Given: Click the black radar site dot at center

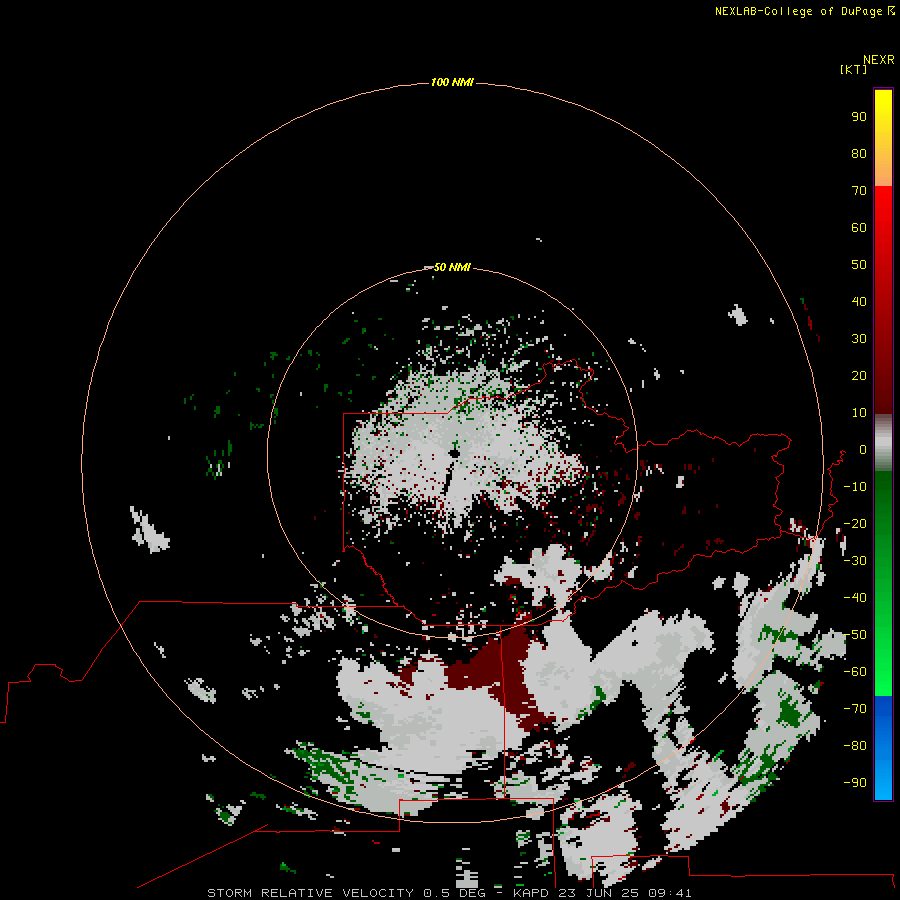Looking at the screenshot, I should click(x=455, y=453).
